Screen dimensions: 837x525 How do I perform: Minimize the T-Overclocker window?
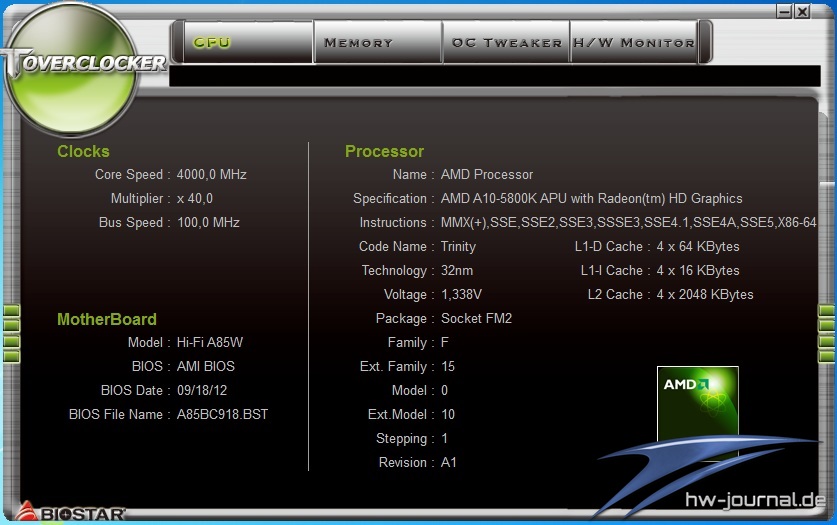click(784, 11)
